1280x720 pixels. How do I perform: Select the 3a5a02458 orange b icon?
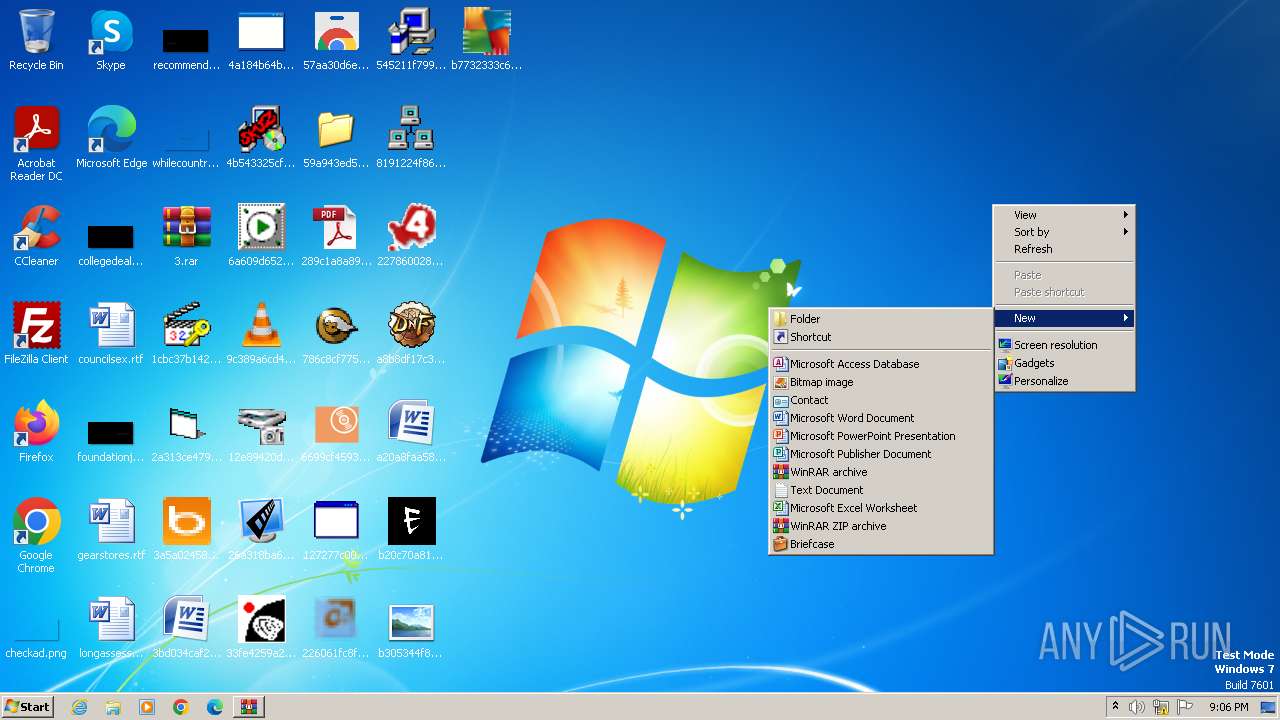tap(186, 530)
